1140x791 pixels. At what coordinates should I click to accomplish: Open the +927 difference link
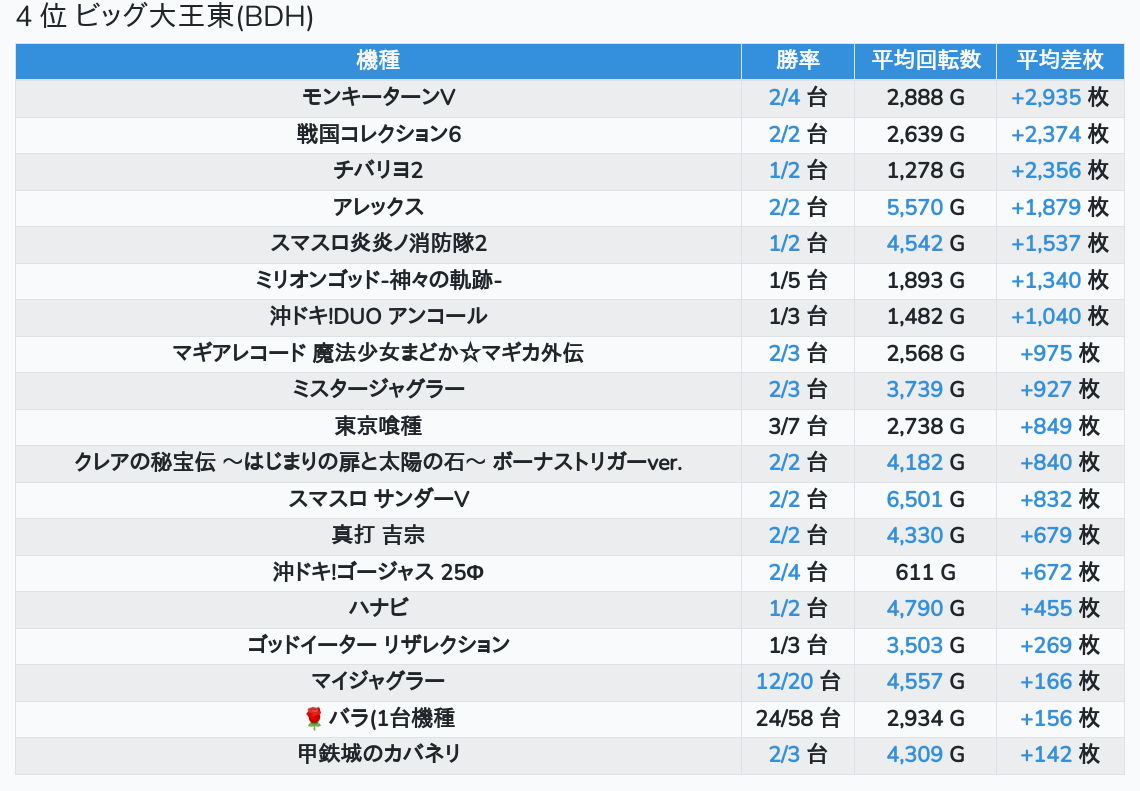pos(1046,390)
